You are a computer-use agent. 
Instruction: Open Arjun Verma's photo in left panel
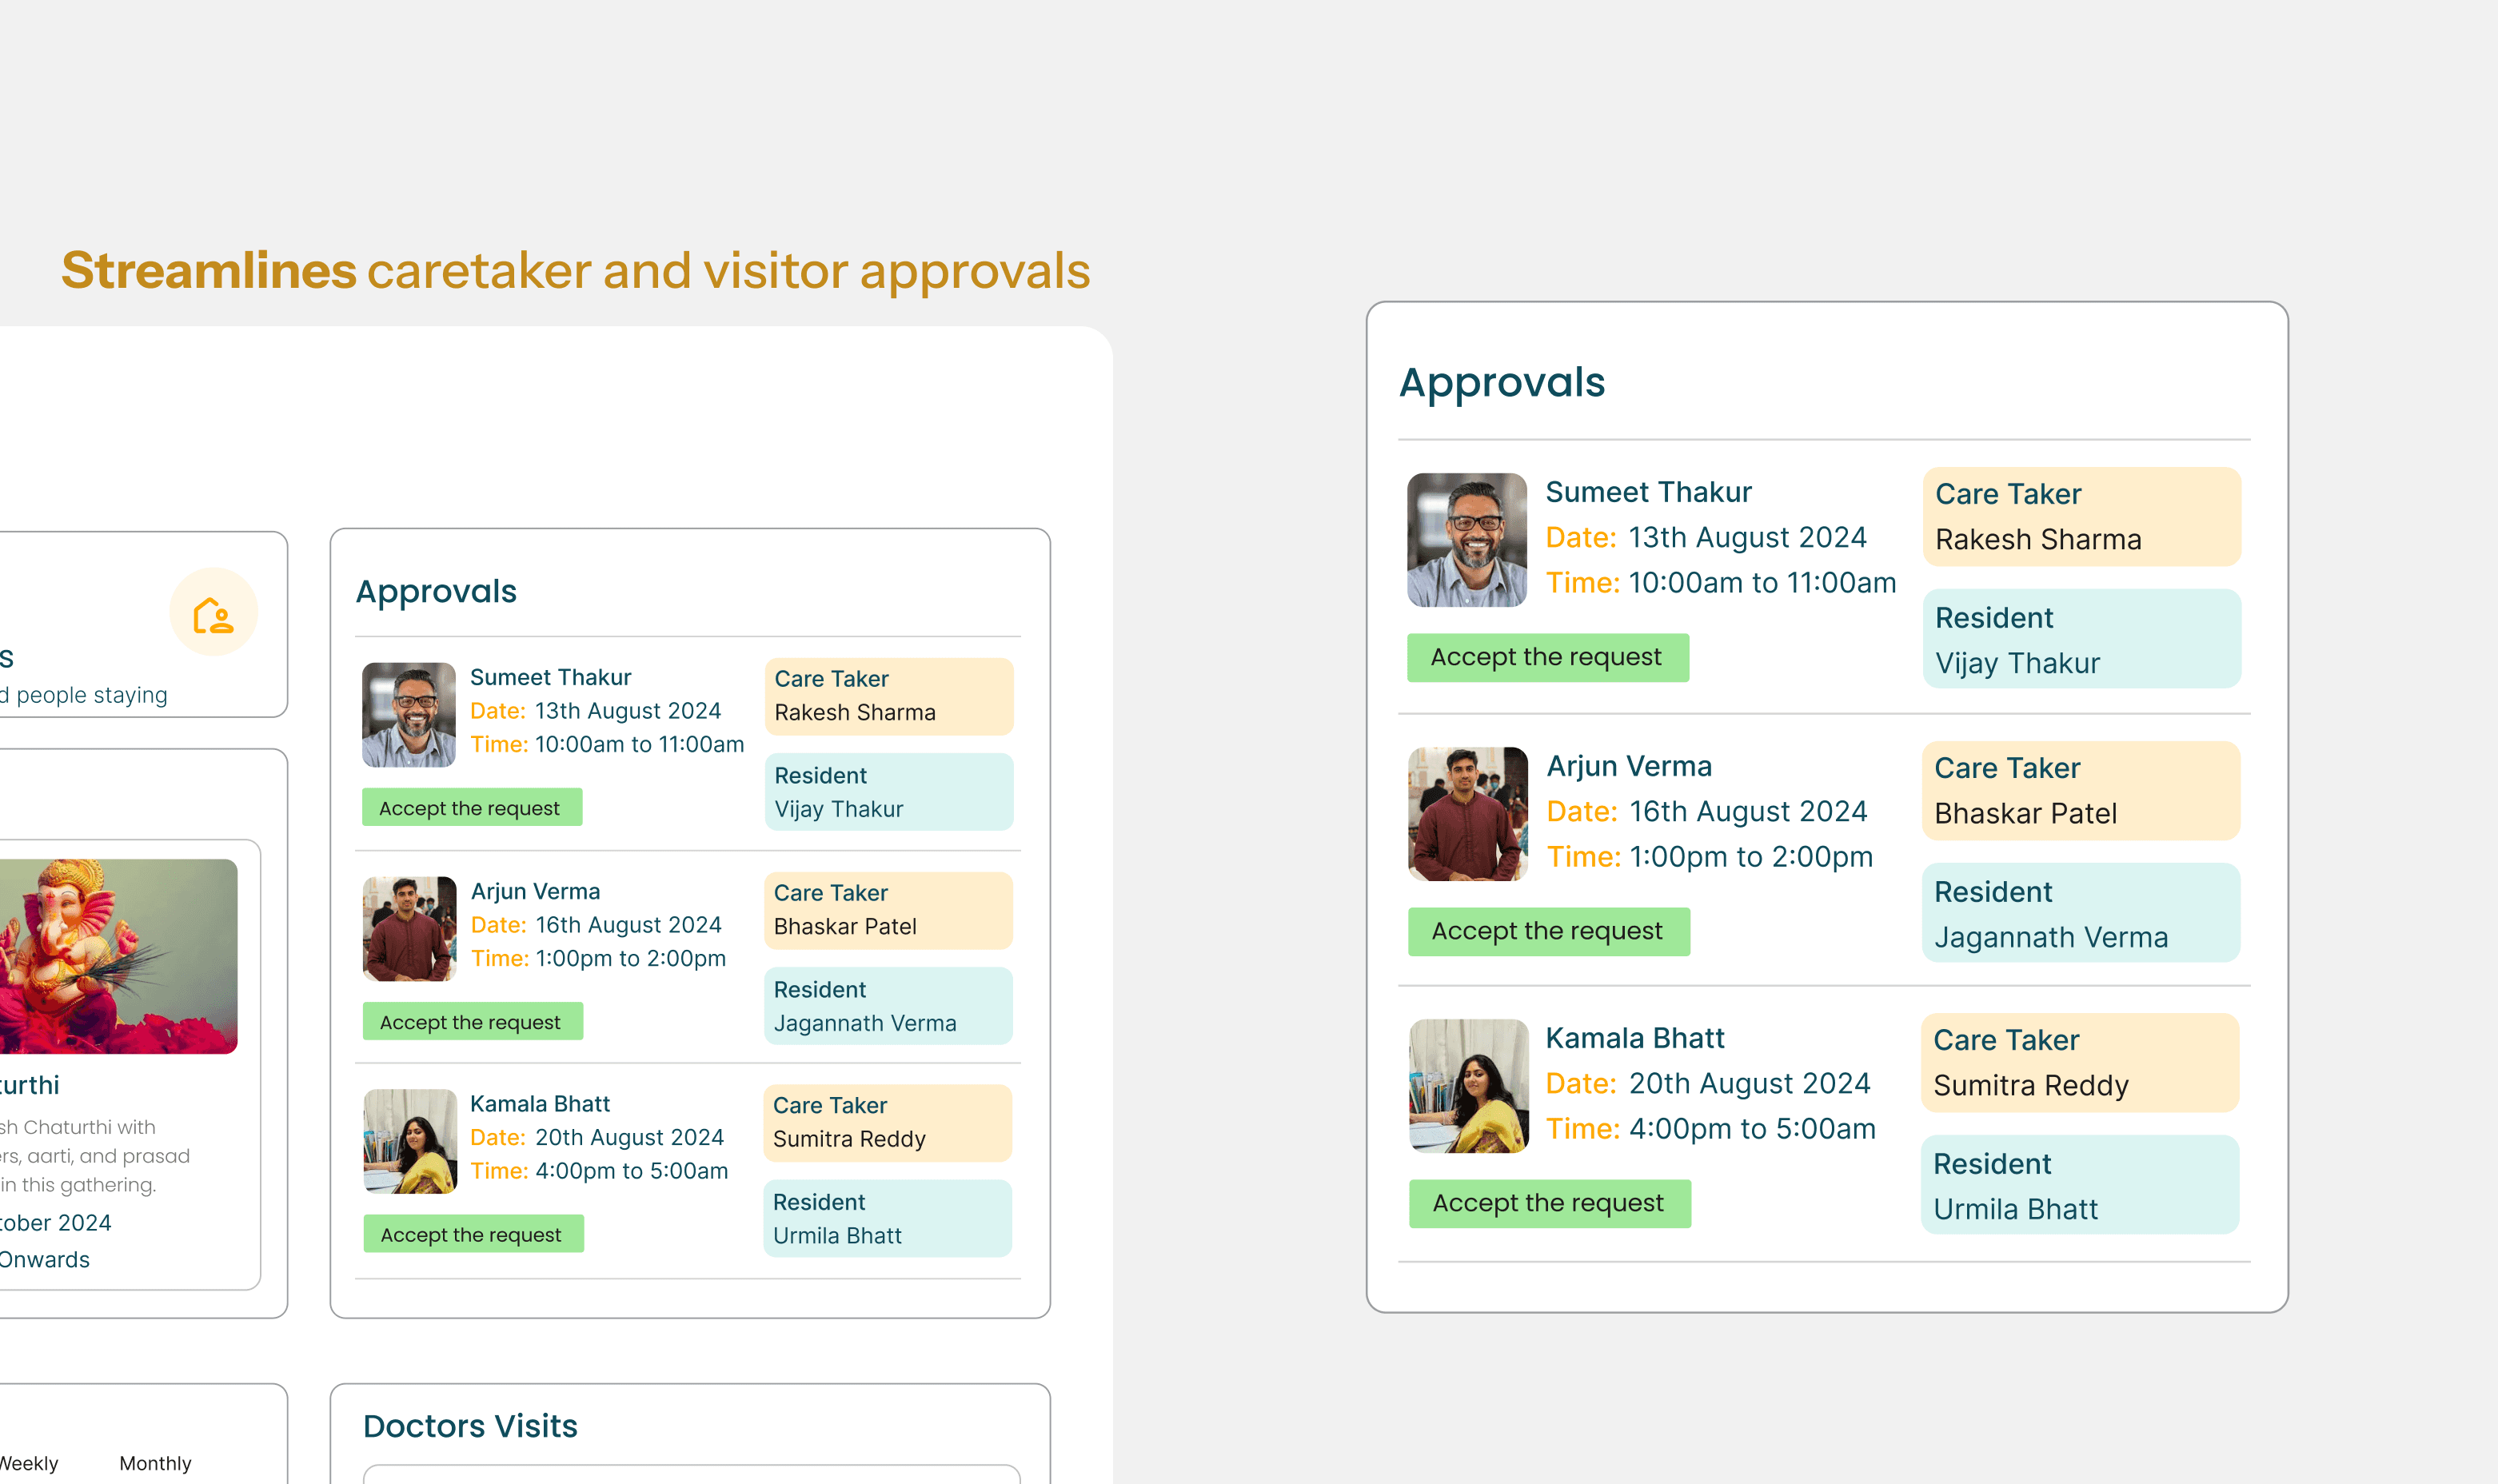pos(409,929)
